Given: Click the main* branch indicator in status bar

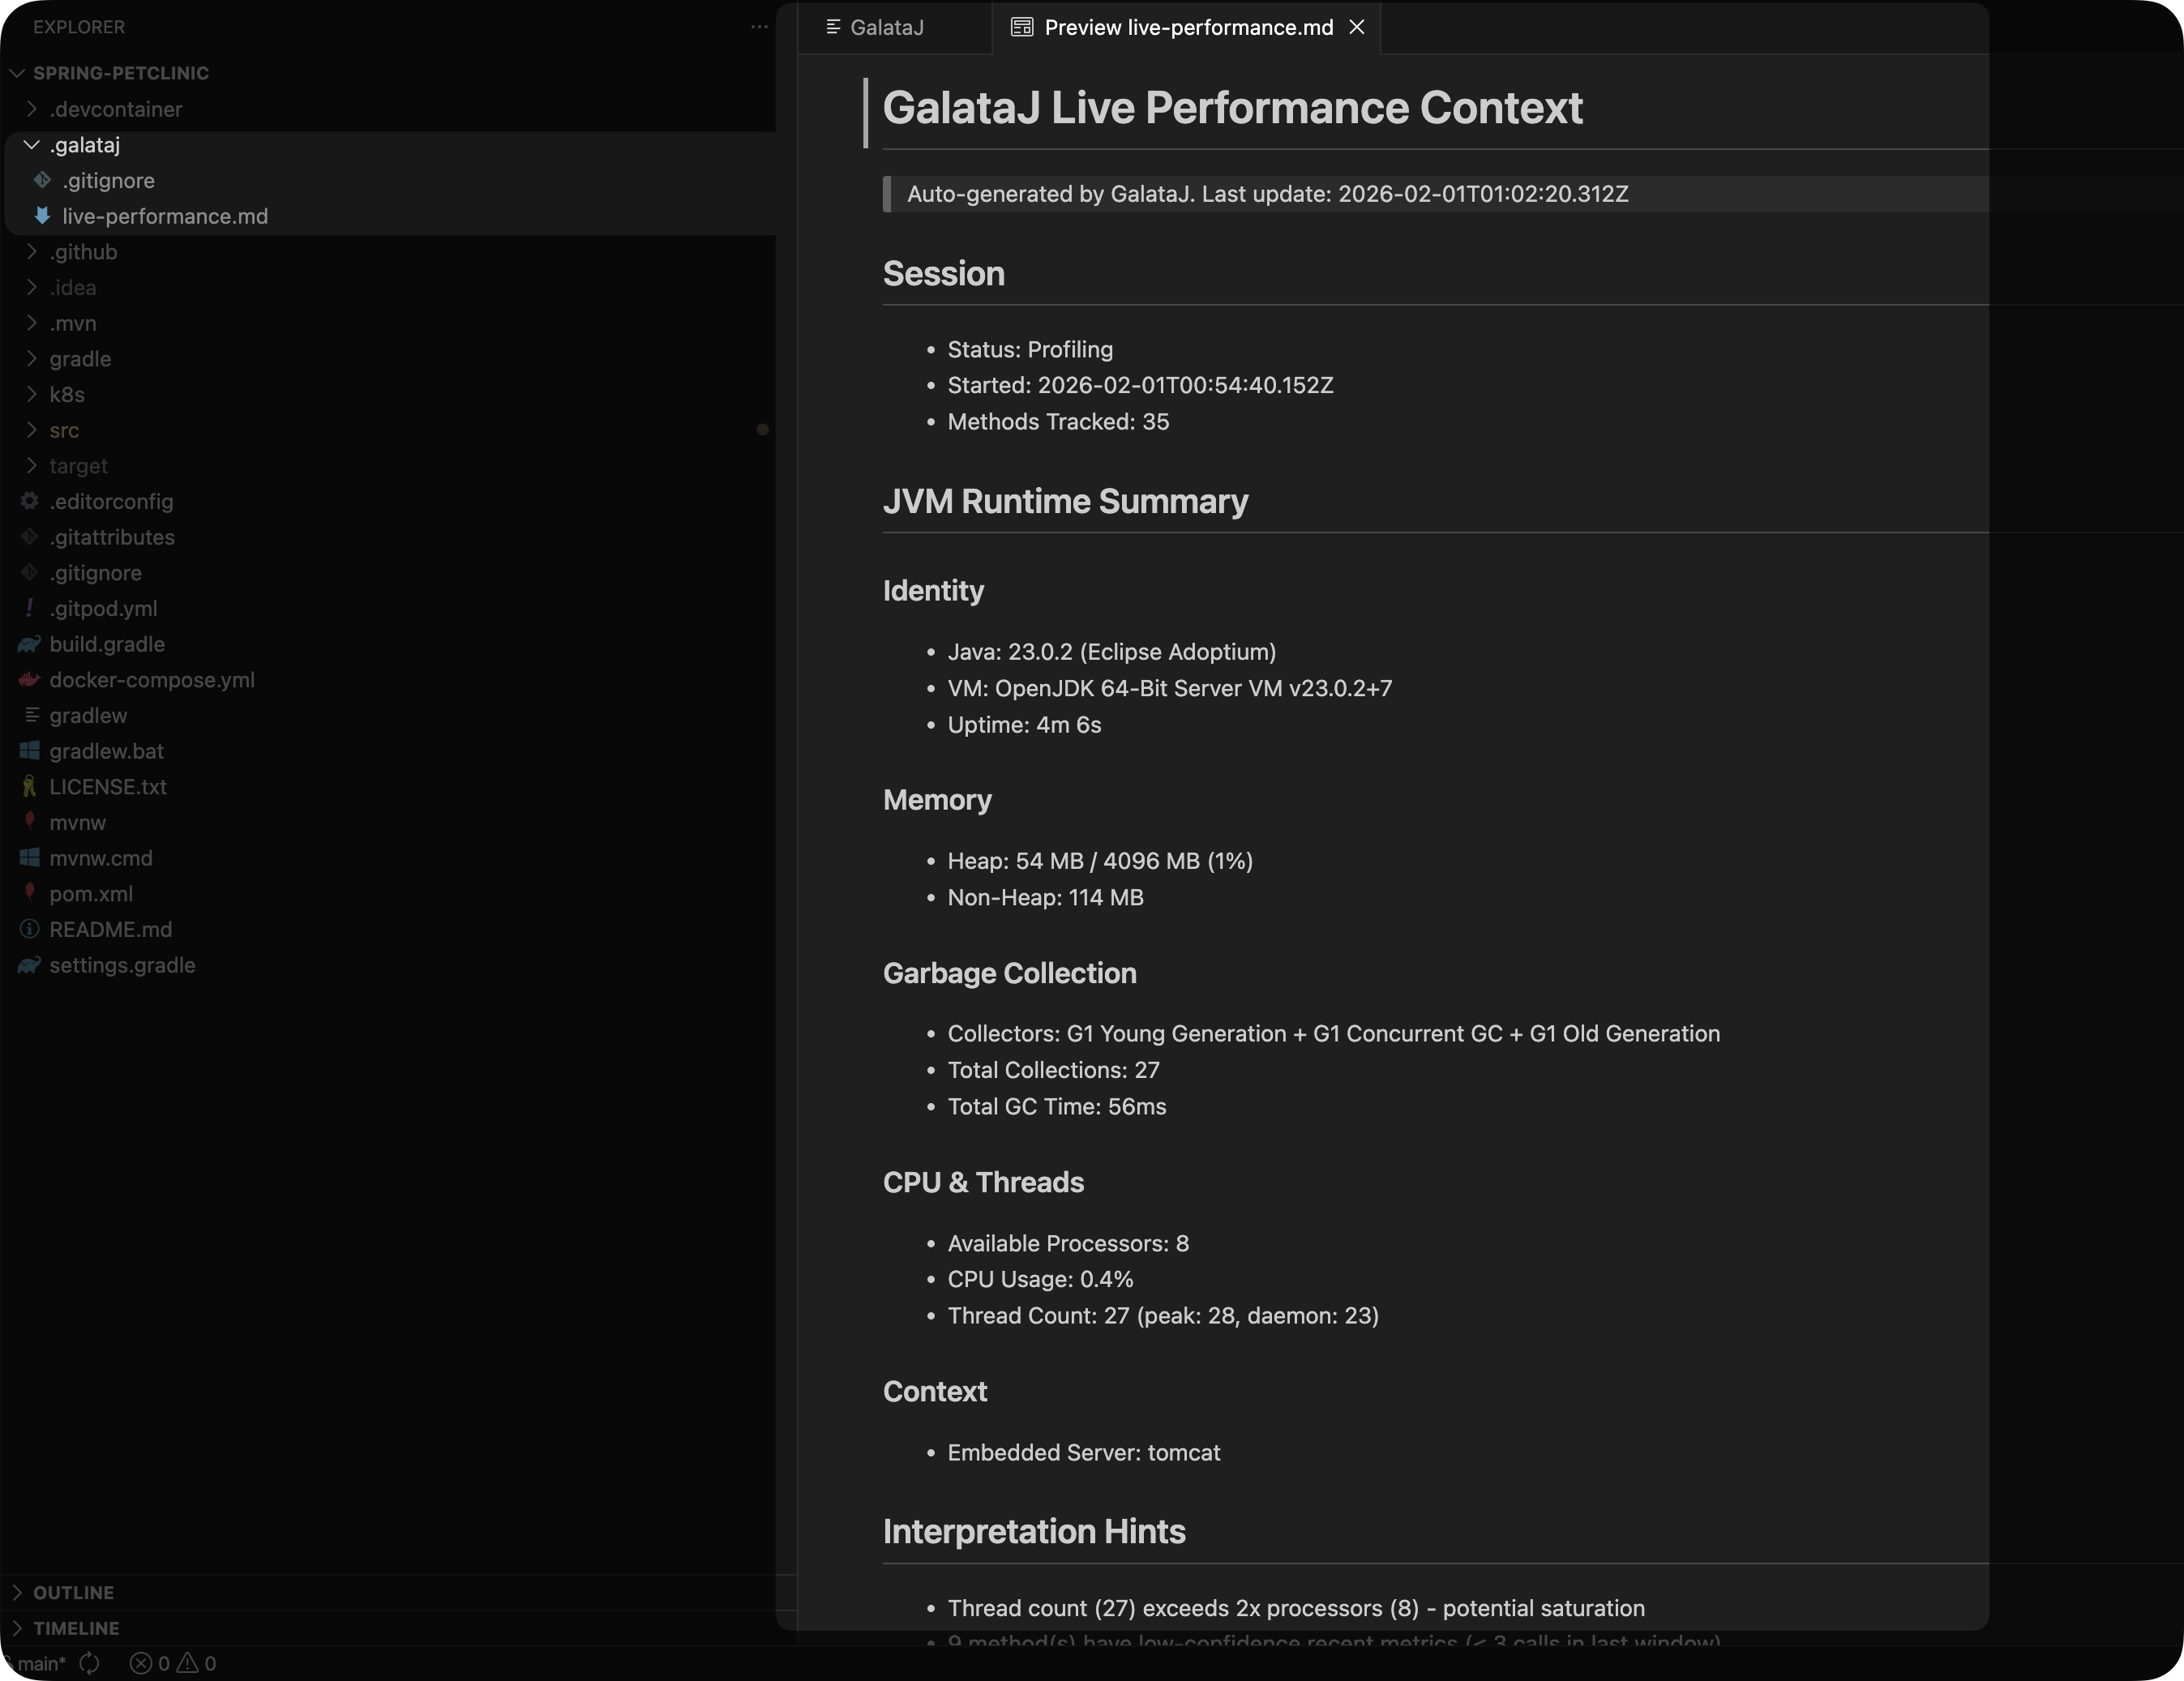Looking at the screenshot, I should [38, 1663].
